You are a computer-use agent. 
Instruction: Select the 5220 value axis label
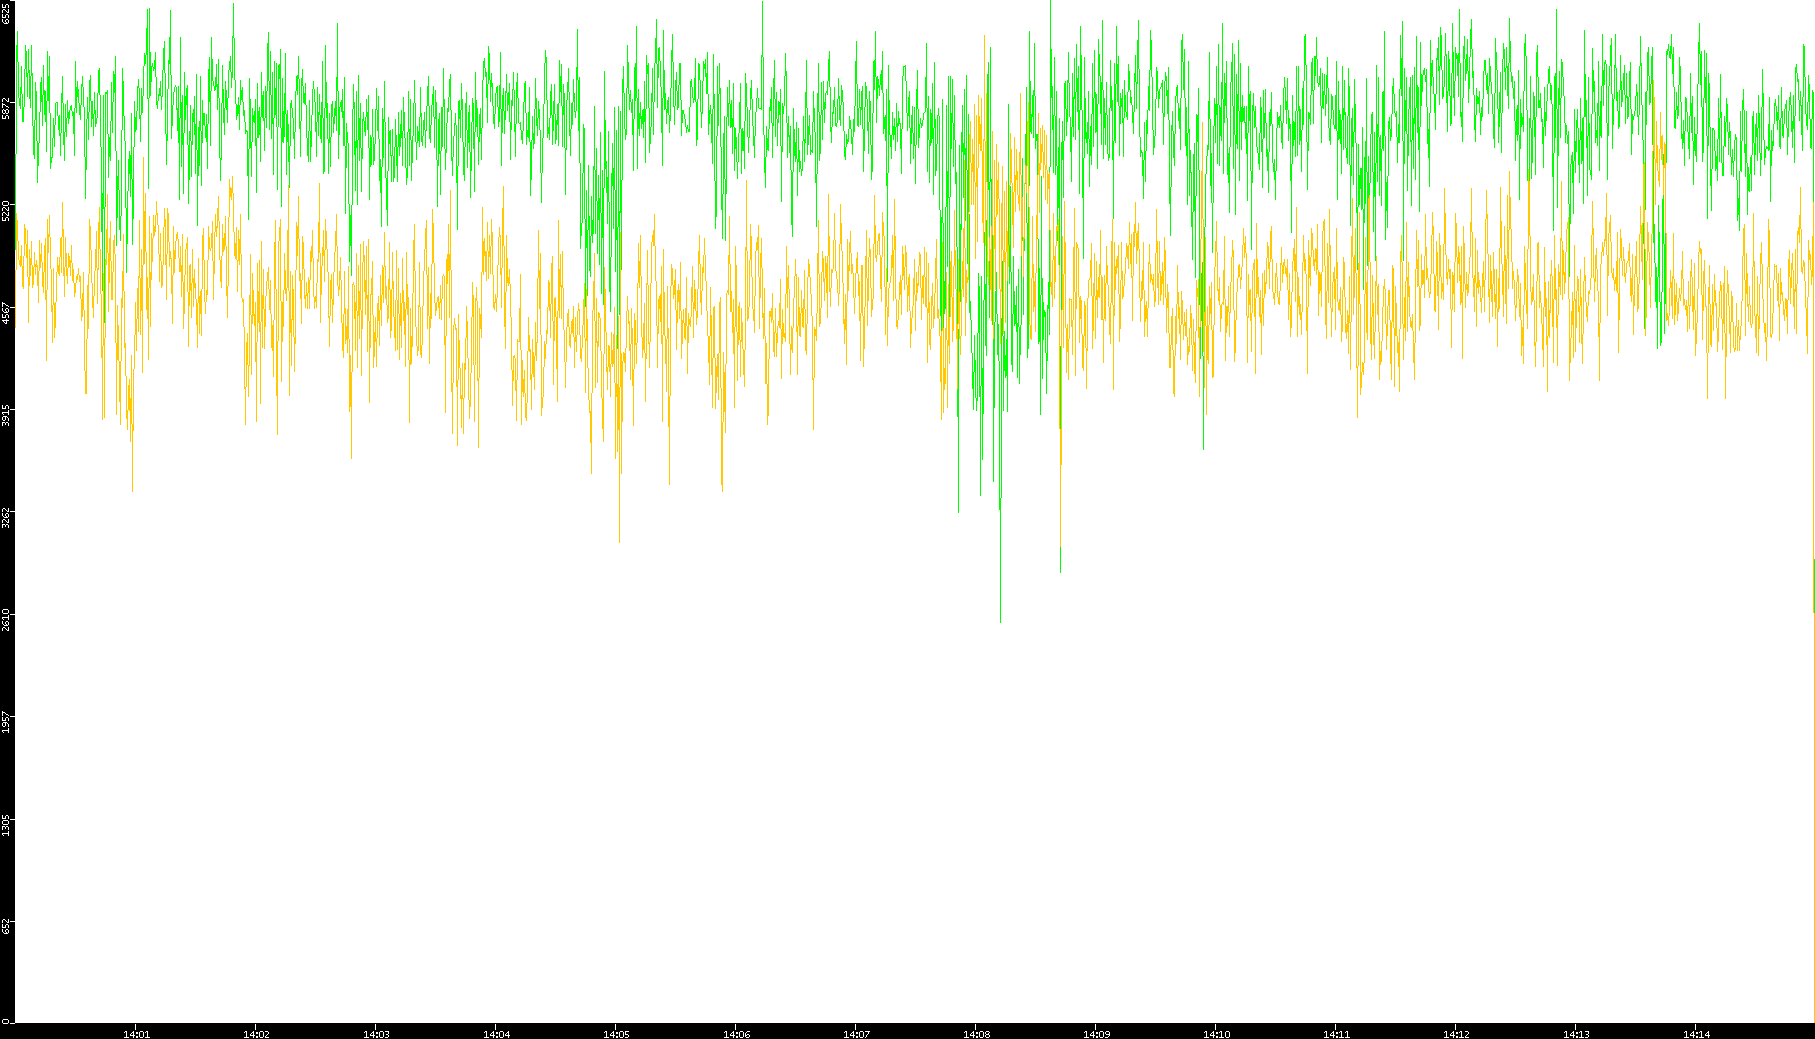[7, 210]
